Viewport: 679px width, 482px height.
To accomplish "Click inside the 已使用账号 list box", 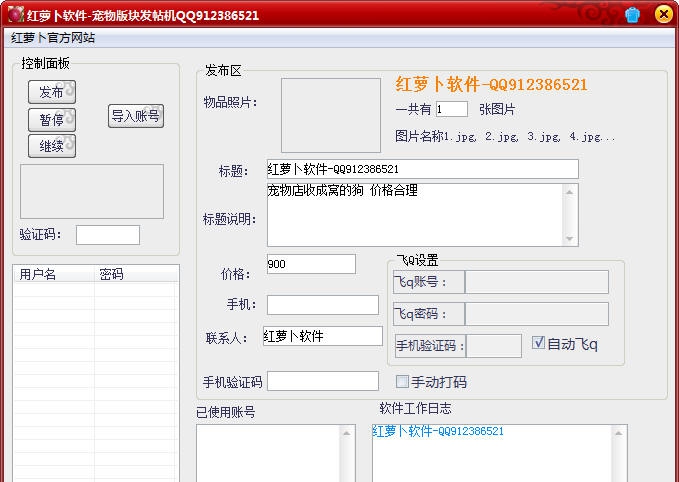I will tap(268, 453).
